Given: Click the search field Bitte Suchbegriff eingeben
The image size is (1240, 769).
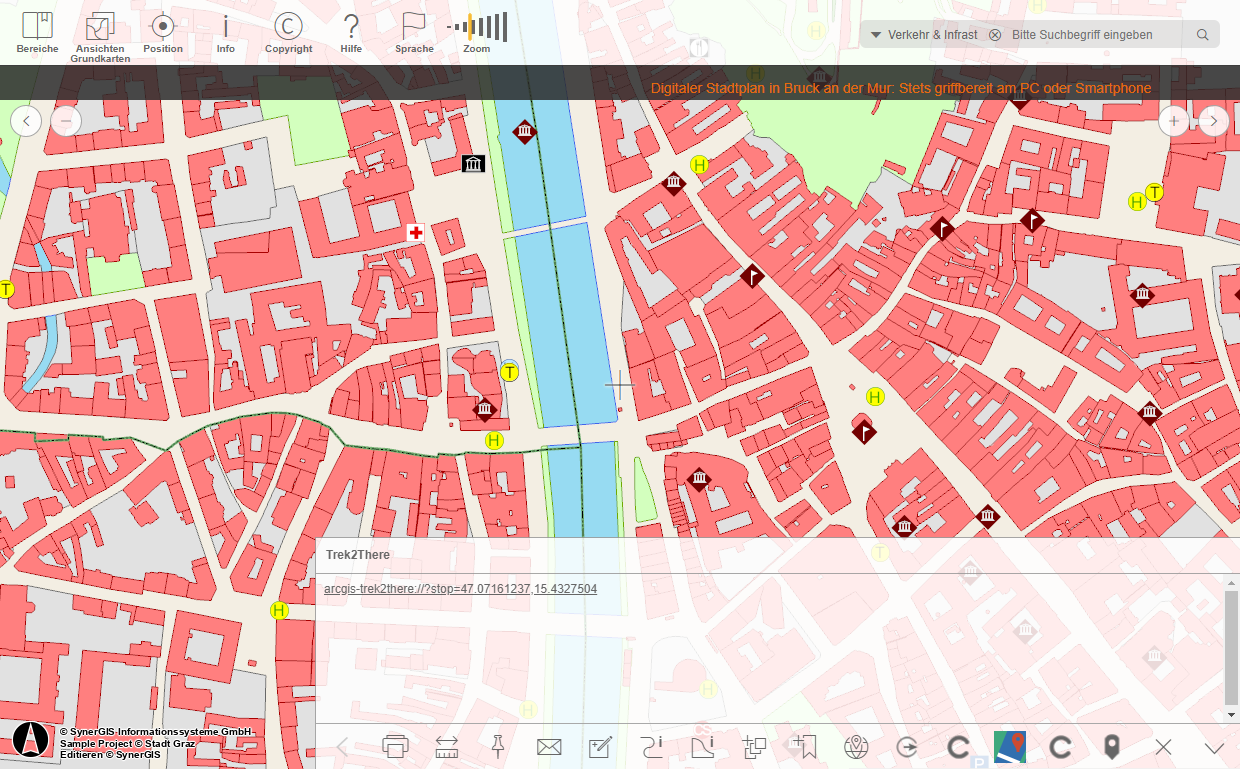Looking at the screenshot, I should tap(1095, 35).
